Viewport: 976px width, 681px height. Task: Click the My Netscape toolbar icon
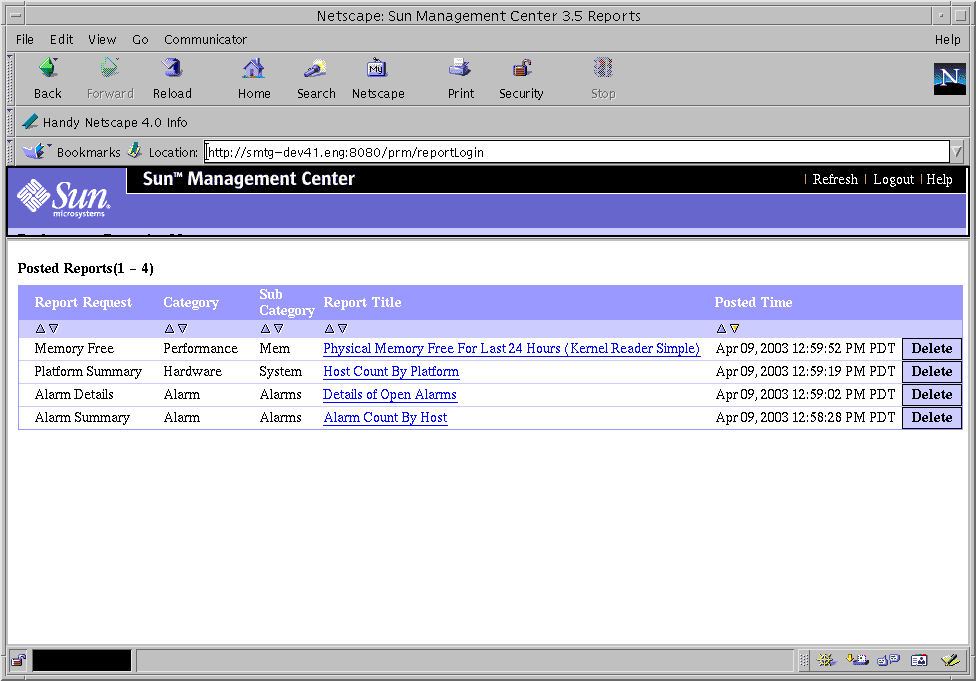[377, 68]
